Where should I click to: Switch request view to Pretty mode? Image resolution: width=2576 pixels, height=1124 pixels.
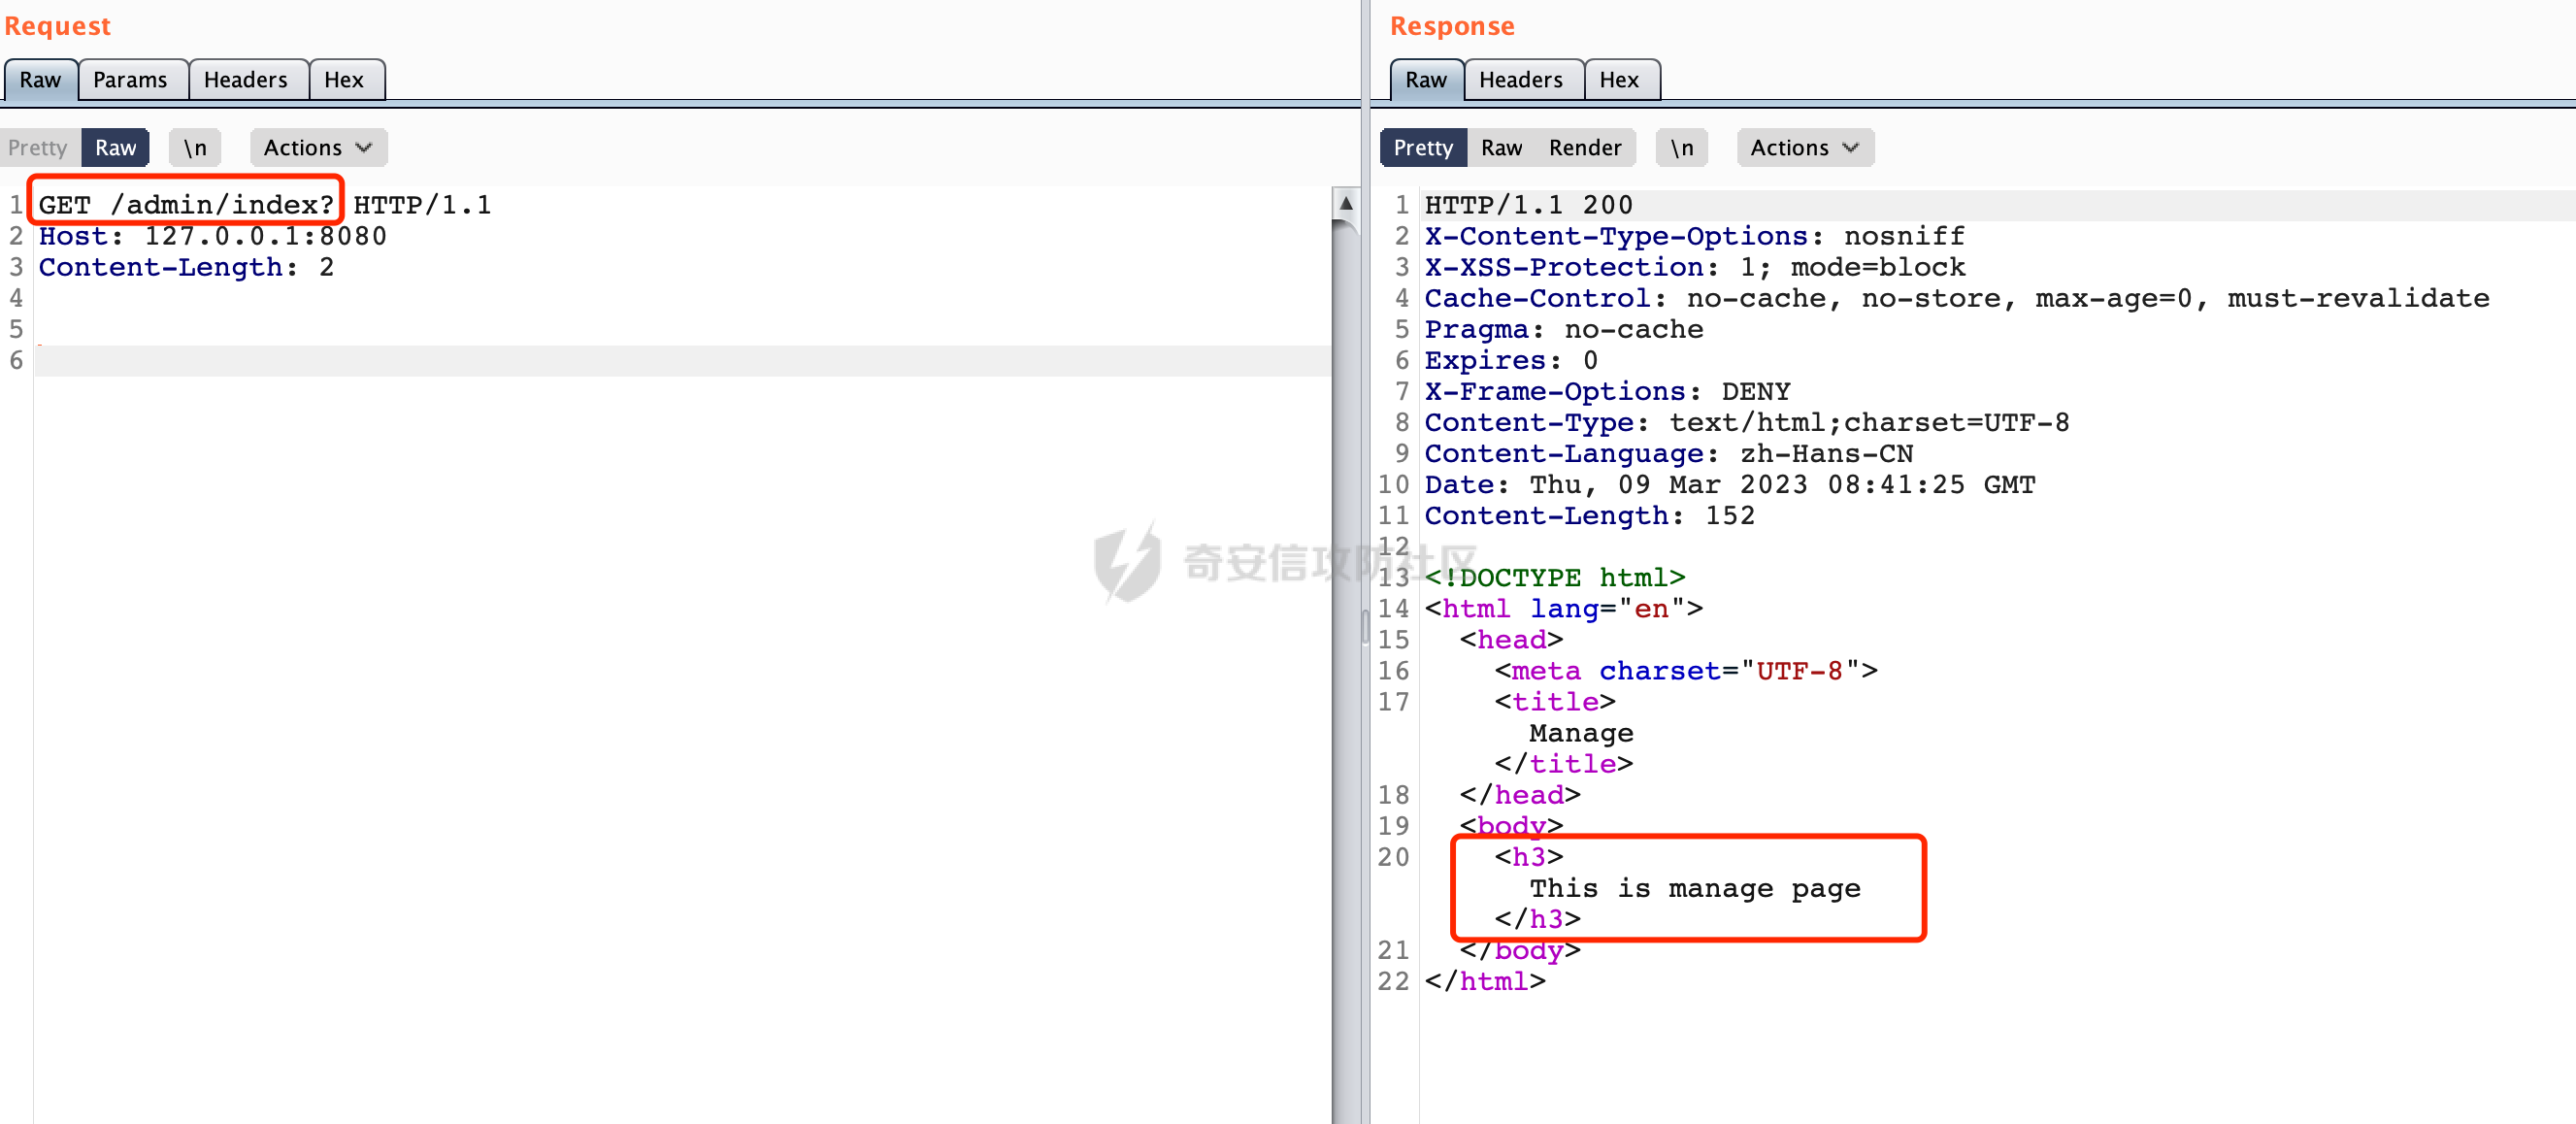click(38, 148)
